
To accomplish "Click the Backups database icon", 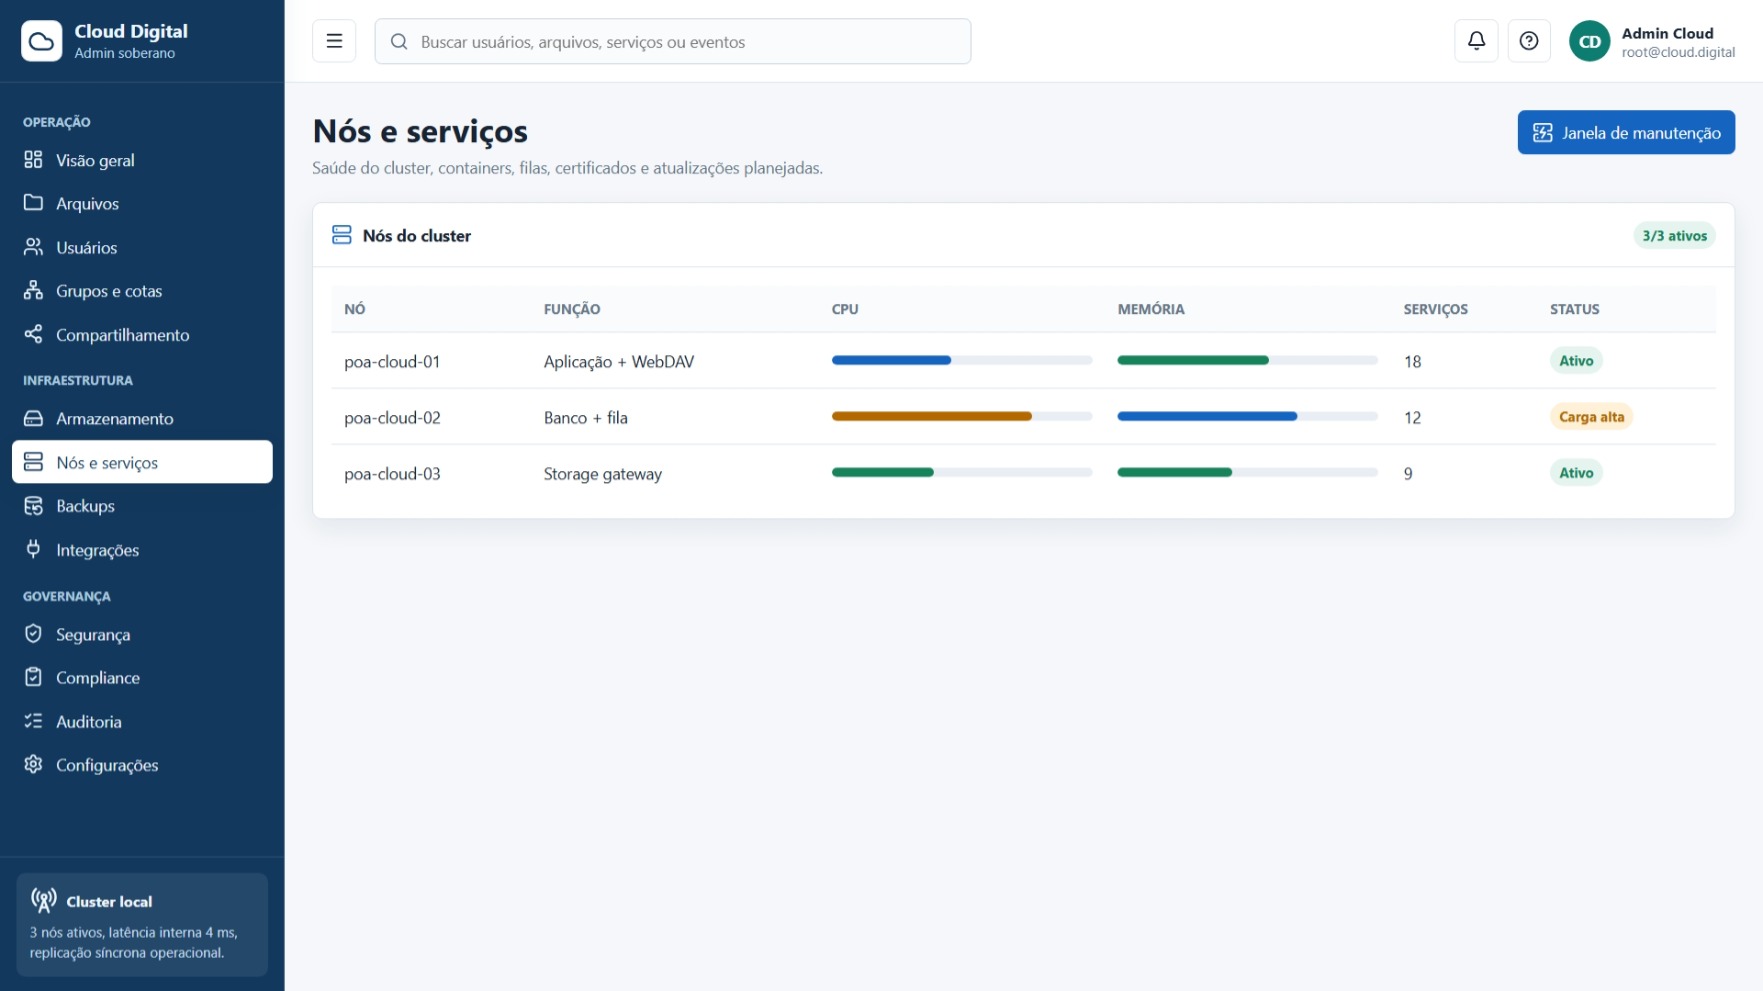I will point(33,506).
